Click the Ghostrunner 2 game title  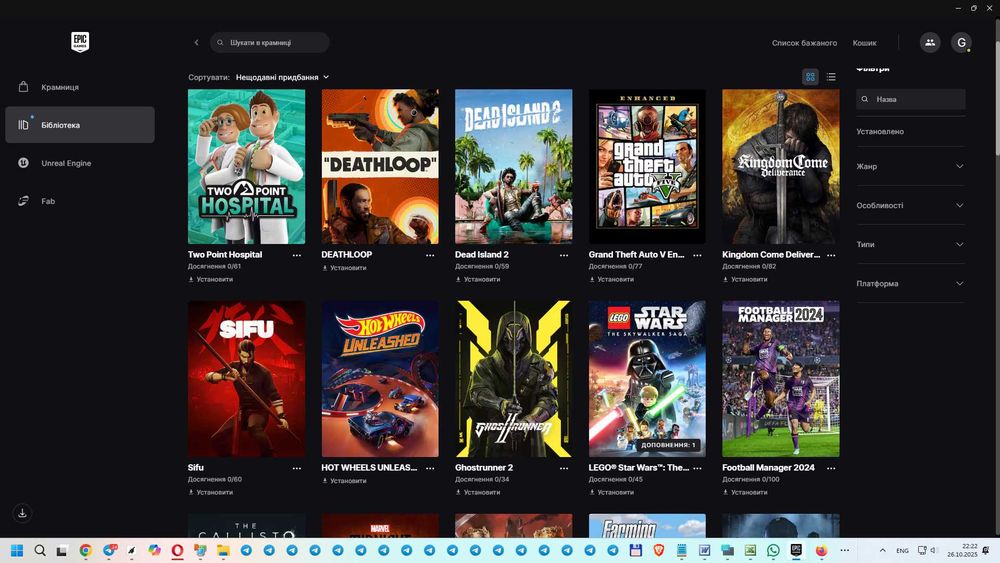[484, 467]
